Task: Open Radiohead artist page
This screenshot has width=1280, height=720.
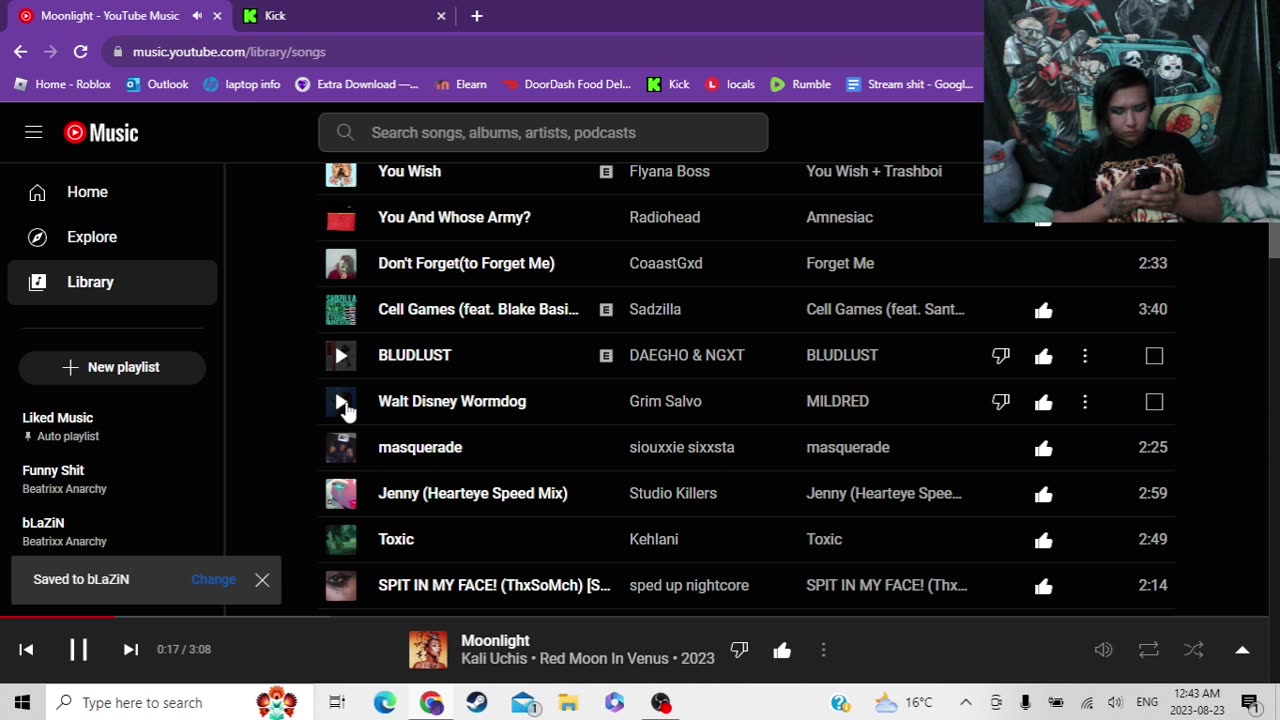Action: coord(664,217)
